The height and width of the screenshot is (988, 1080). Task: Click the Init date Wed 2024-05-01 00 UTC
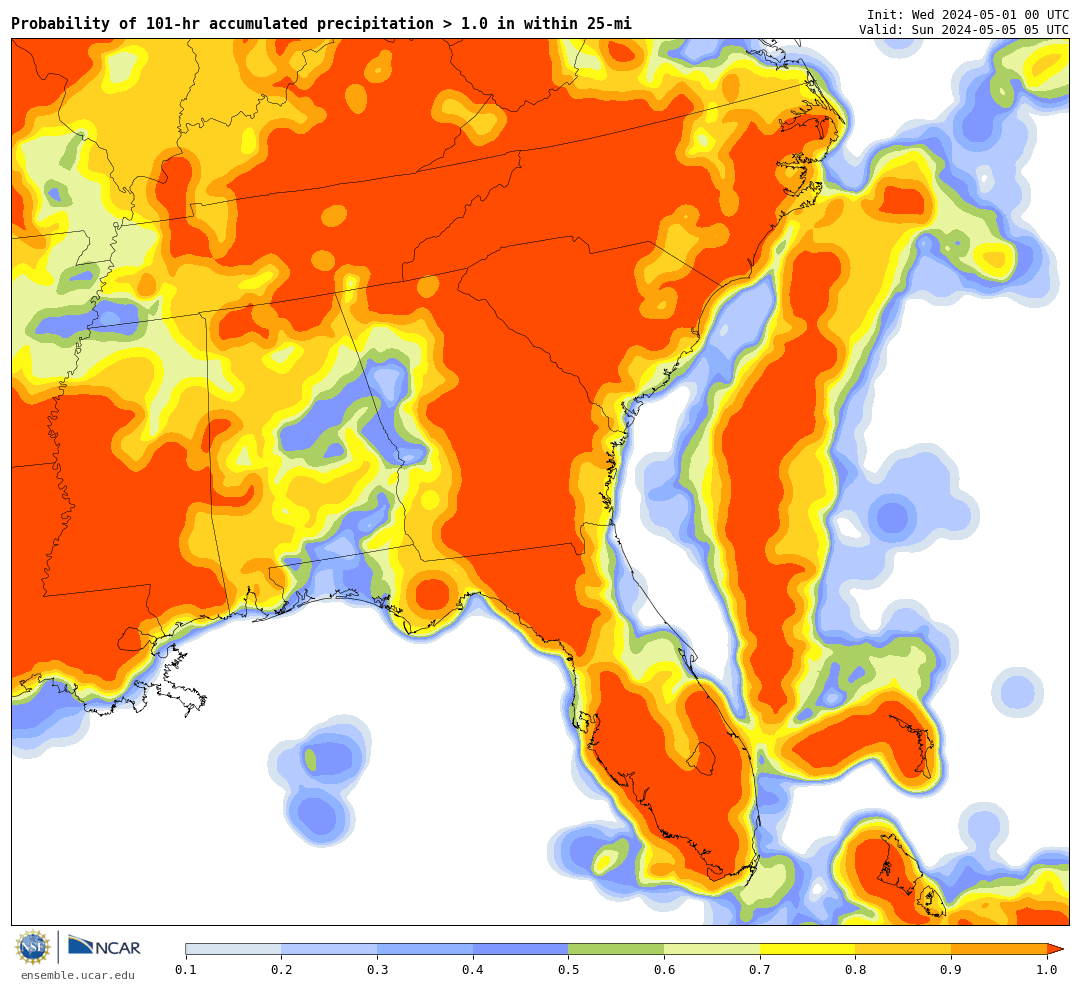pos(968,14)
